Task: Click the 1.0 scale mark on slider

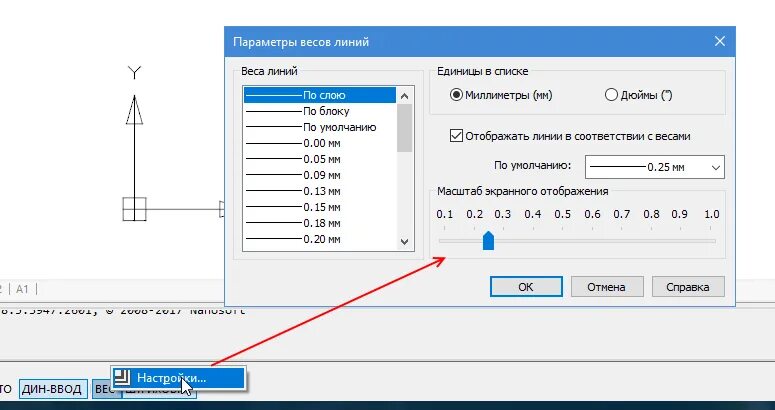Action: pos(712,214)
